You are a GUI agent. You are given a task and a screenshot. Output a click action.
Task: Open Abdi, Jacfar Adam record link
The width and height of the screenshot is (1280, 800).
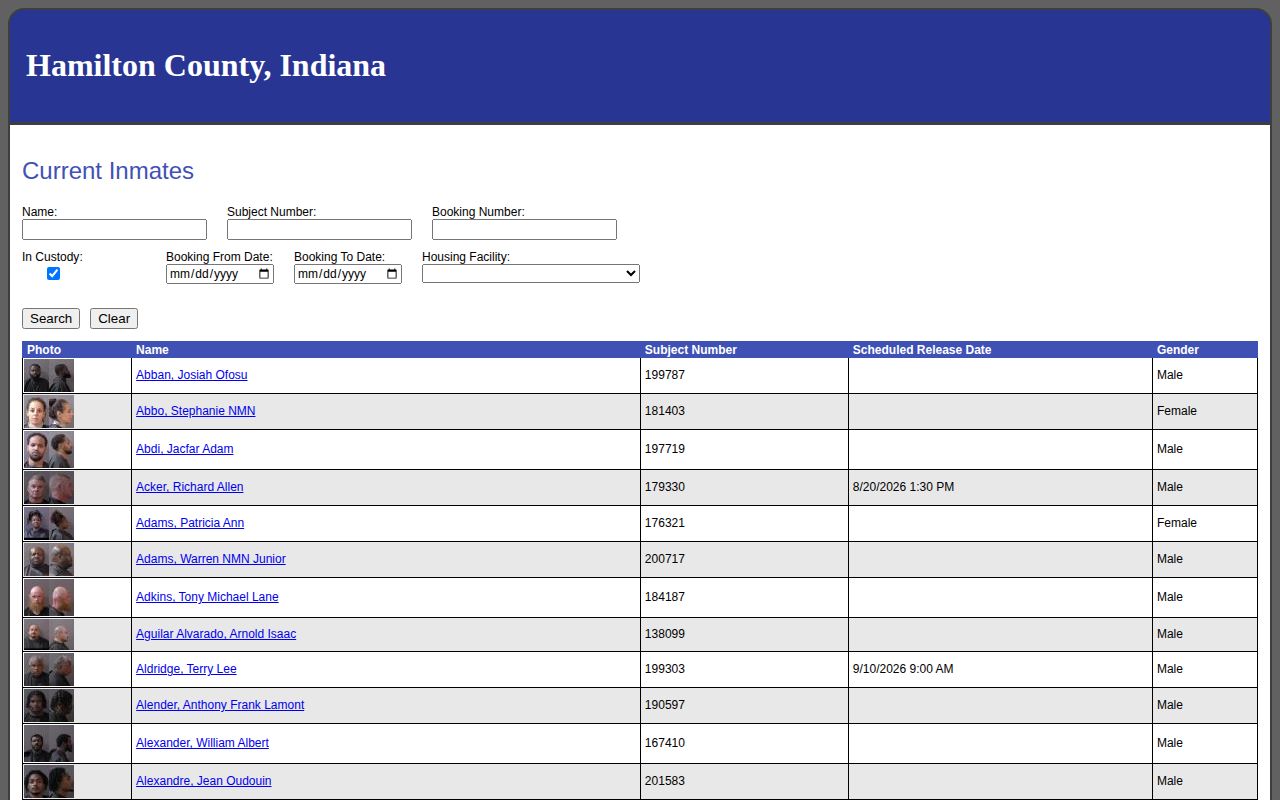click(185, 449)
